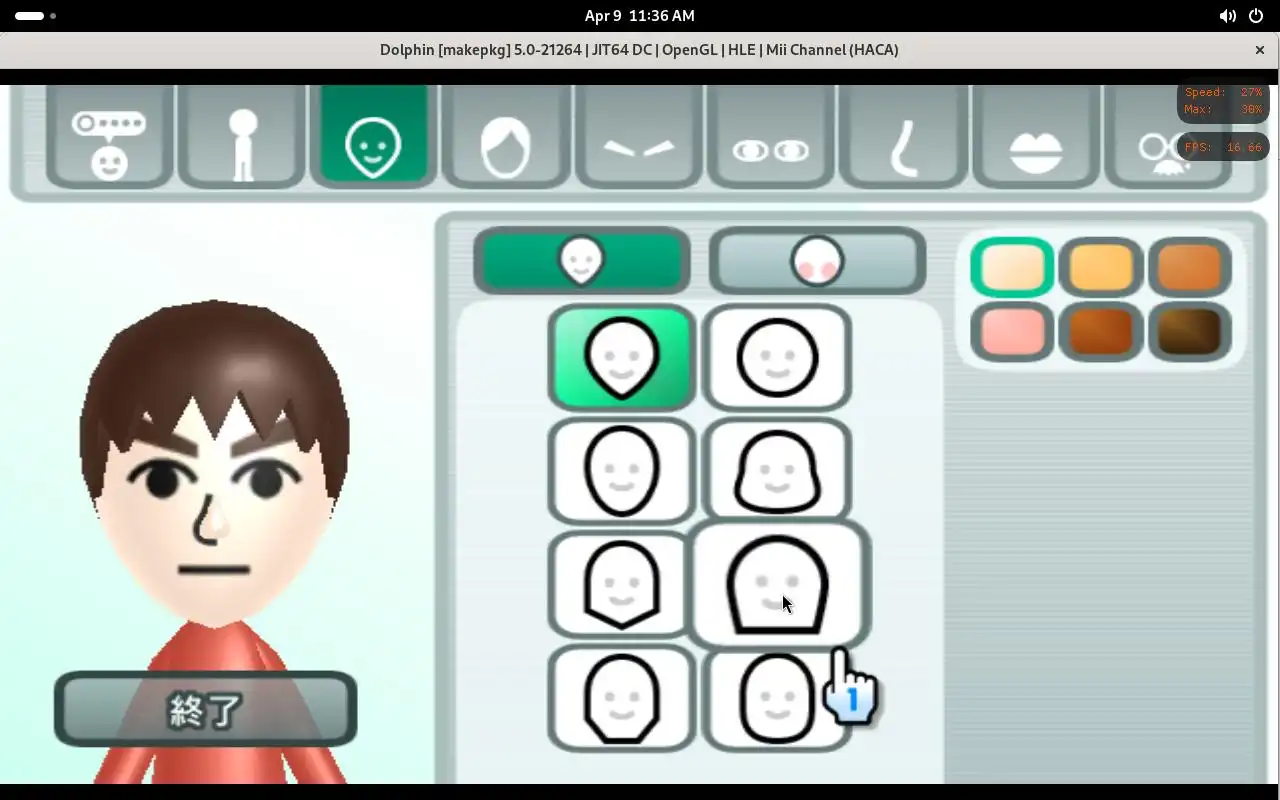Choose the pointed chin face shape

pyautogui.click(x=621, y=358)
